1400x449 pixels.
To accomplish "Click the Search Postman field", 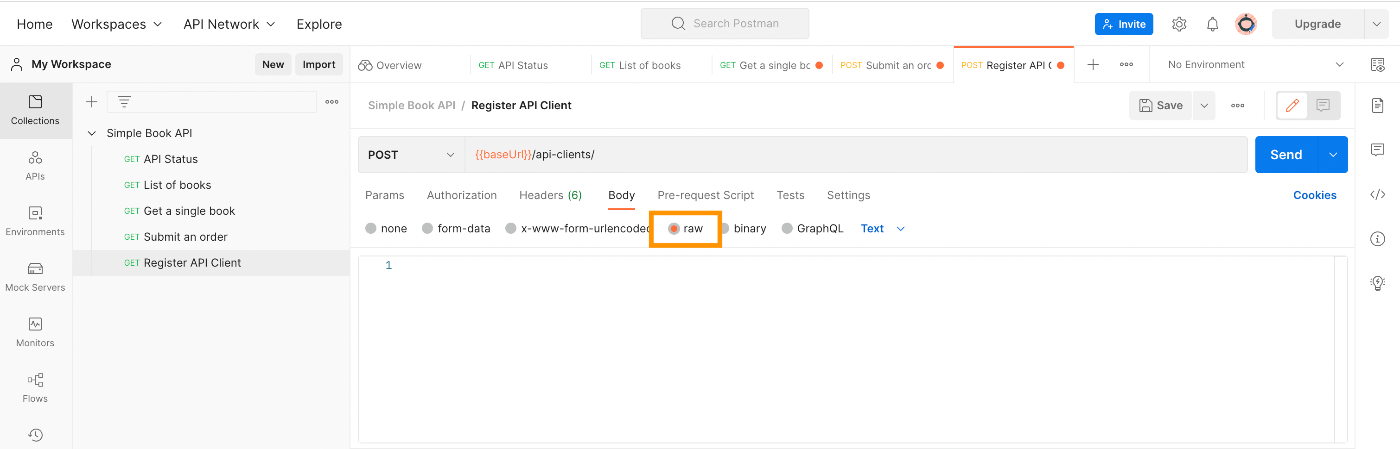I will [725, 23].
